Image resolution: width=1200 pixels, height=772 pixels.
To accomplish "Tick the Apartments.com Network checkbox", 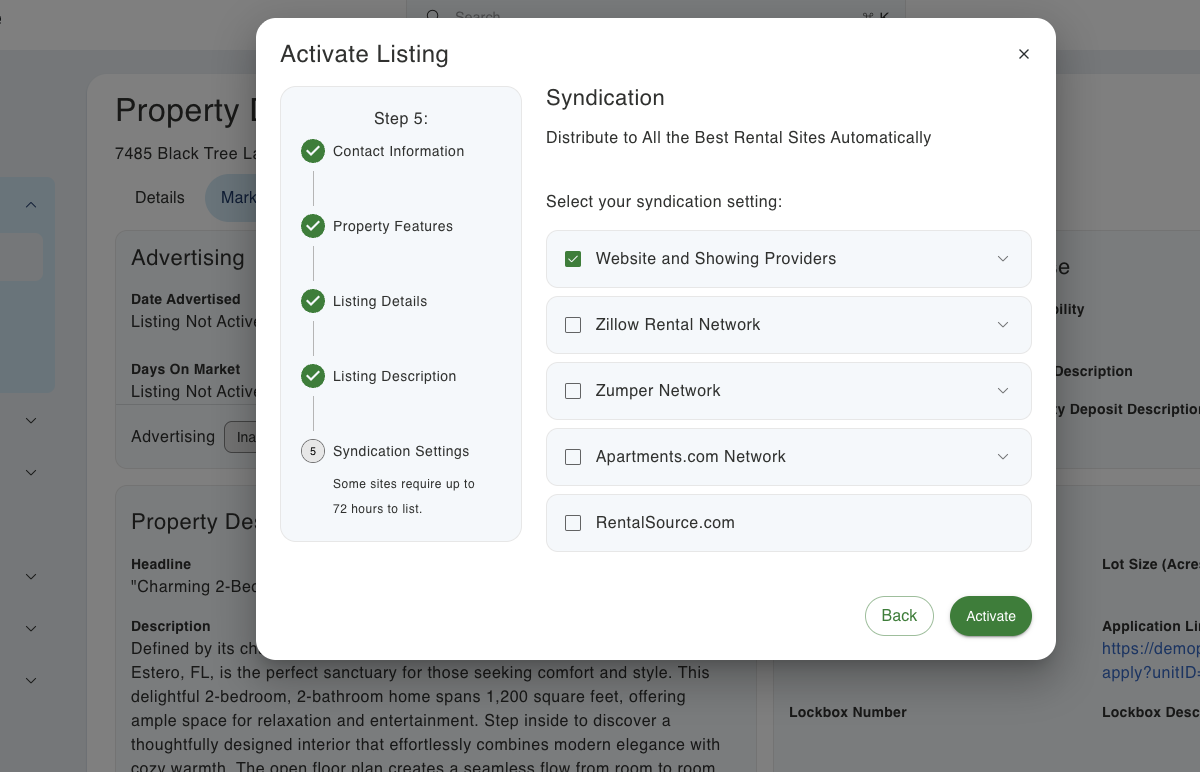I will [573, 457].
